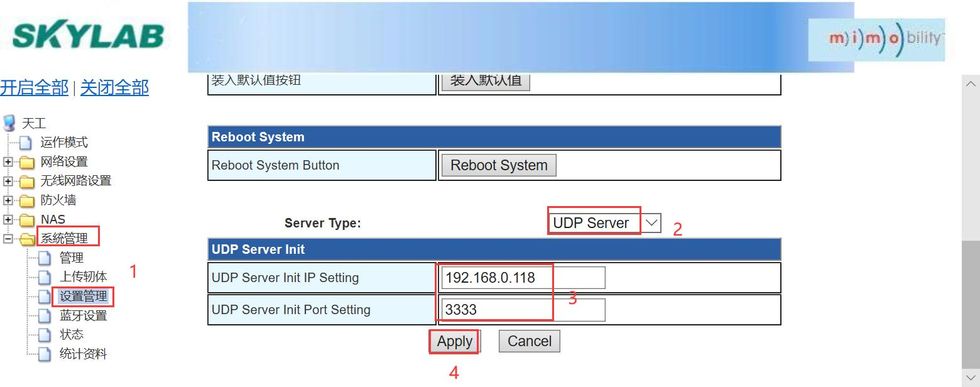This screenshot has width=980, height=387.
Task: Expand the NAS tree node
Action: pyautogui.click(x=8, y=219)
